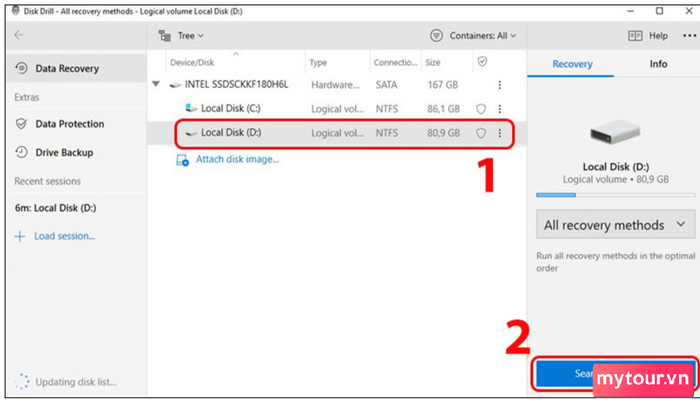
Task: Minimize the Disk Drill window
Action: click(x=630, y=11)
